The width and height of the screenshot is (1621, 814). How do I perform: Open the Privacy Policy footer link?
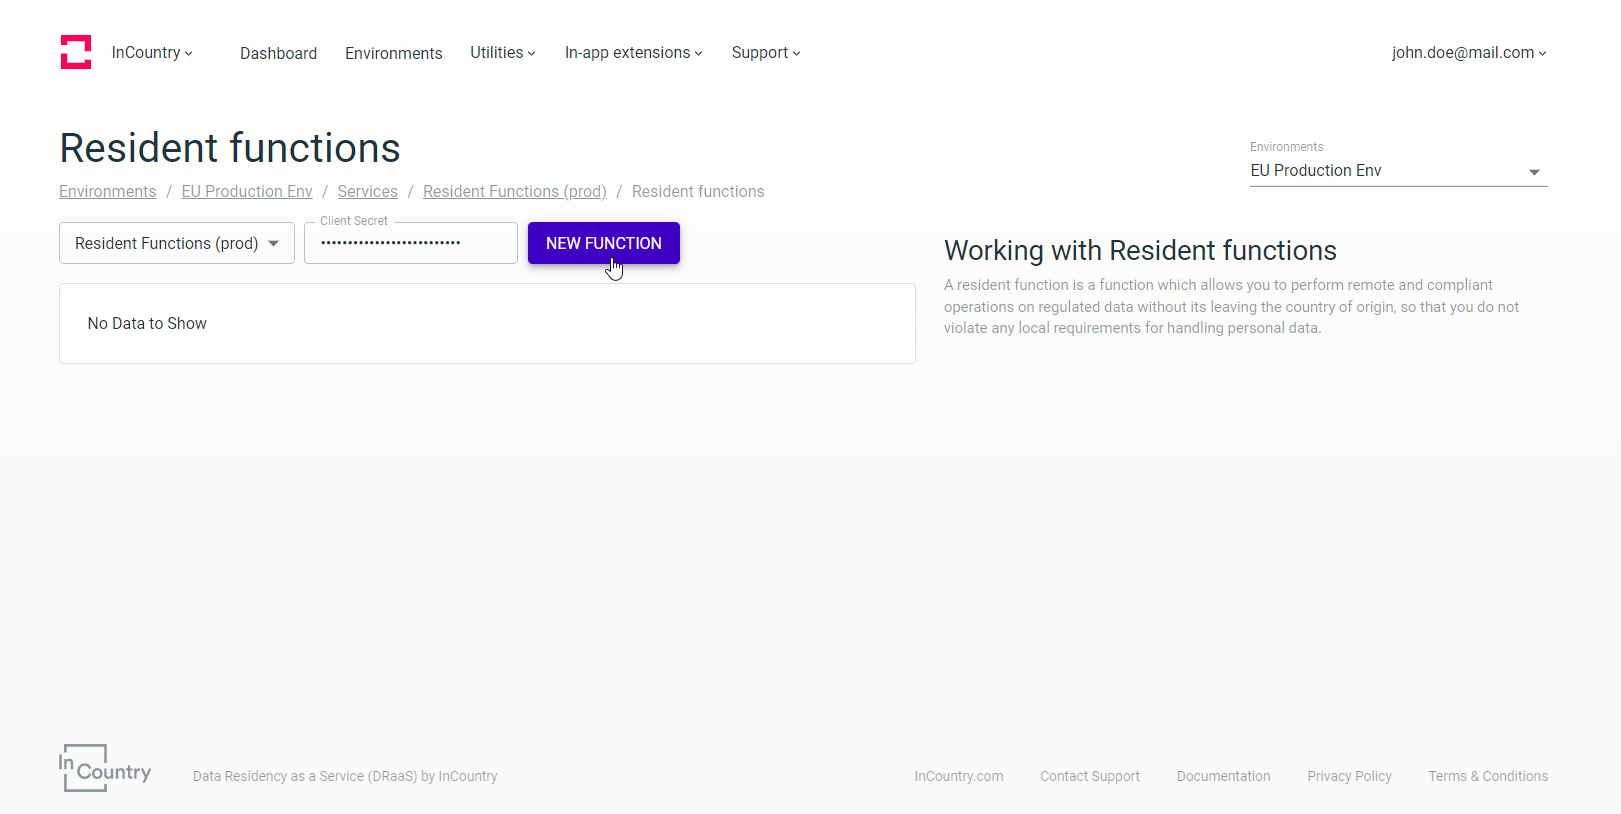pyautogui.click(x=1349, y=776)
